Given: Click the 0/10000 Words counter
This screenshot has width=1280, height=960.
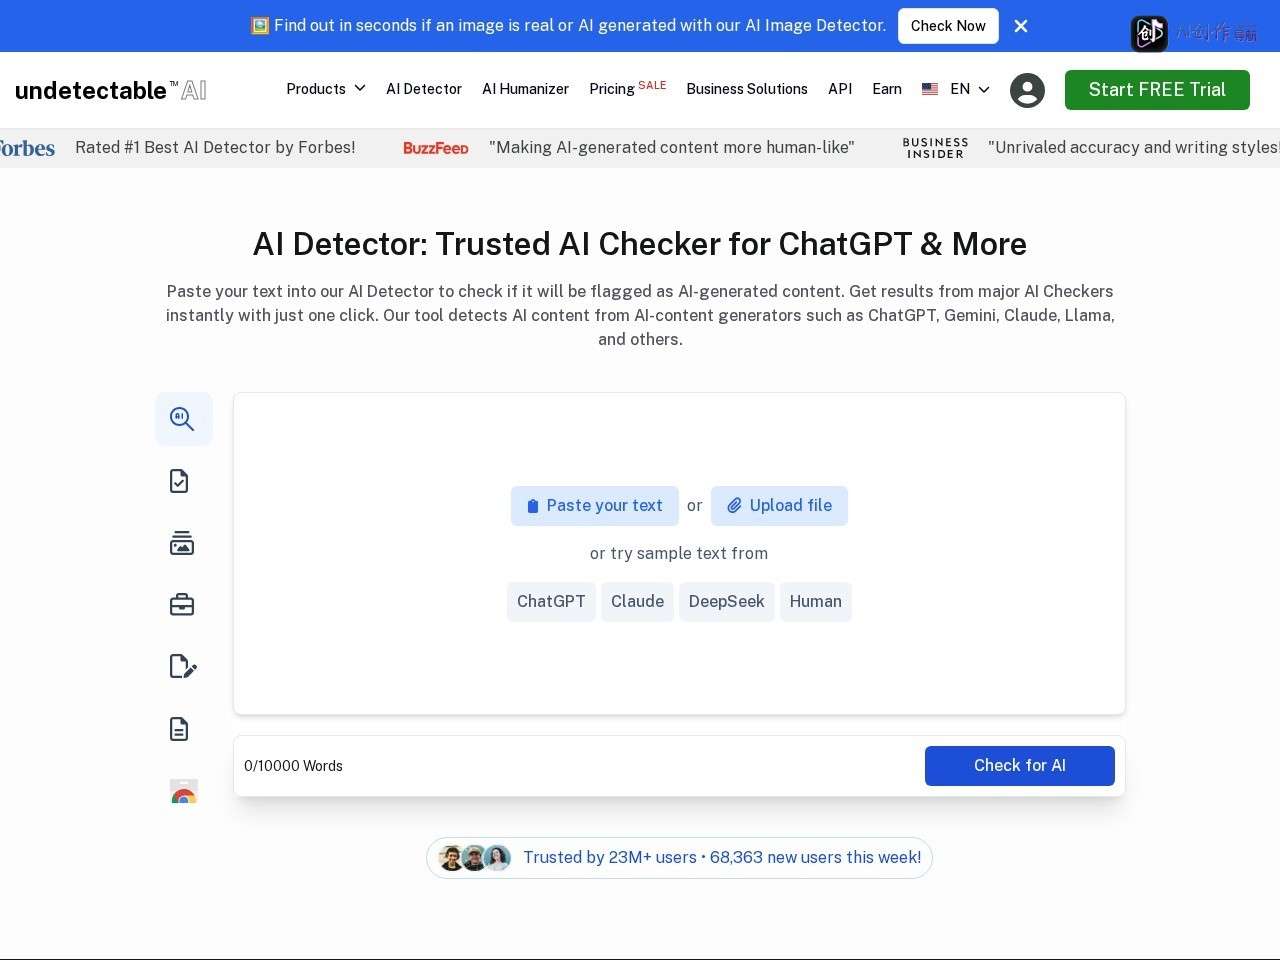Looking at the screenshot, I should pyautogui.click(x=293, y=766).
